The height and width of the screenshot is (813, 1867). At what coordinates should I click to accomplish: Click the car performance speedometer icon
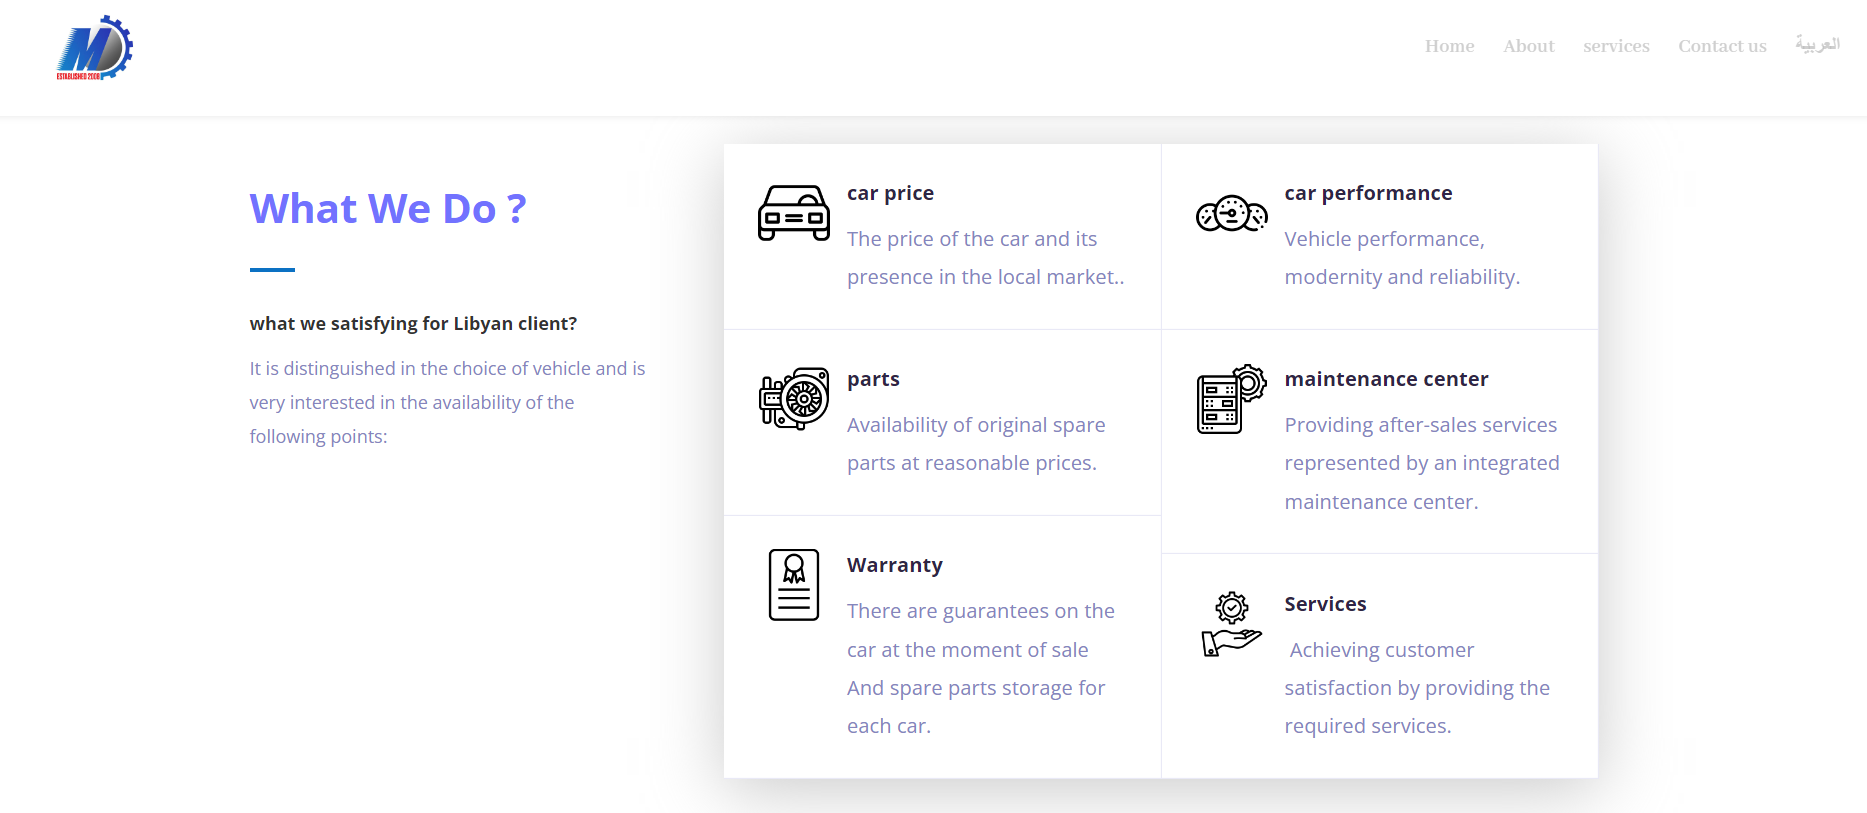1231,213
